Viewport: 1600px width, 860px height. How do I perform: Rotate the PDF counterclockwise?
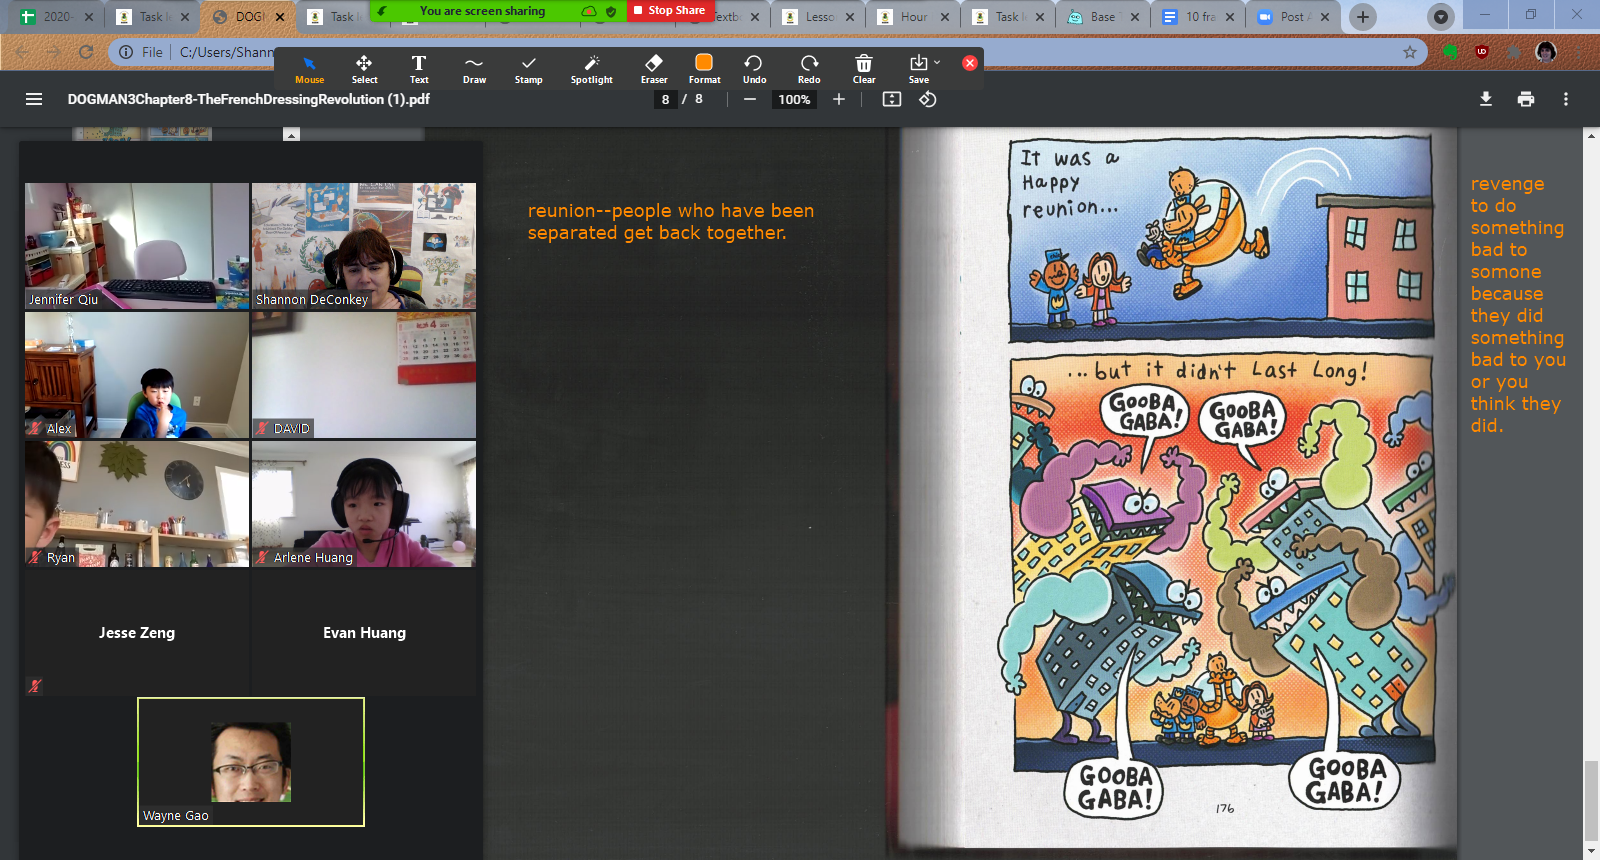pyautogui.click(x=928, y=99)
